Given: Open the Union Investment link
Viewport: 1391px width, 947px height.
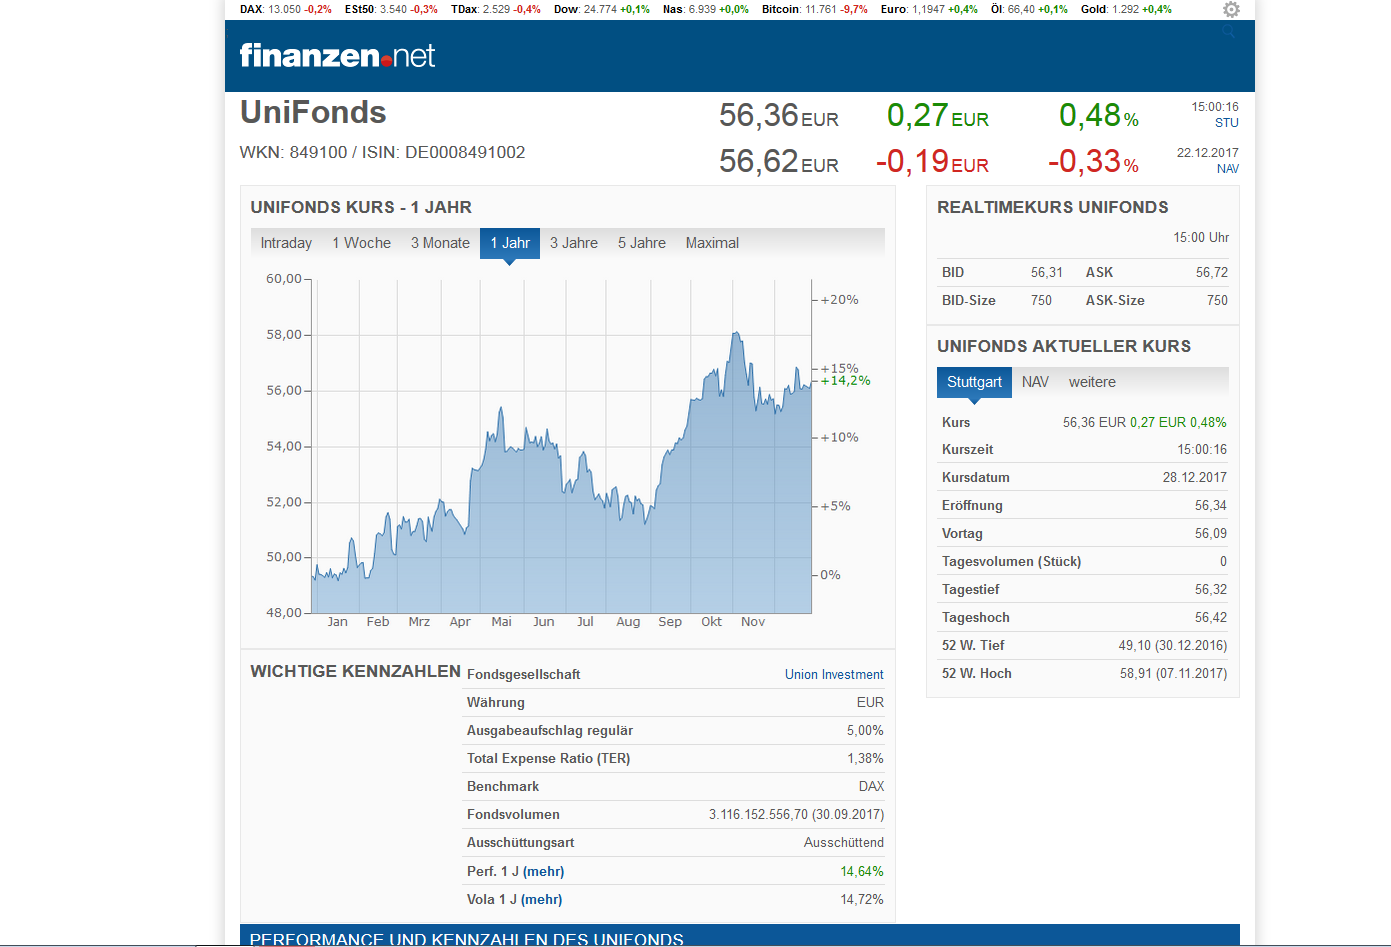Looking at the screenshot, I should click(834, 675).
